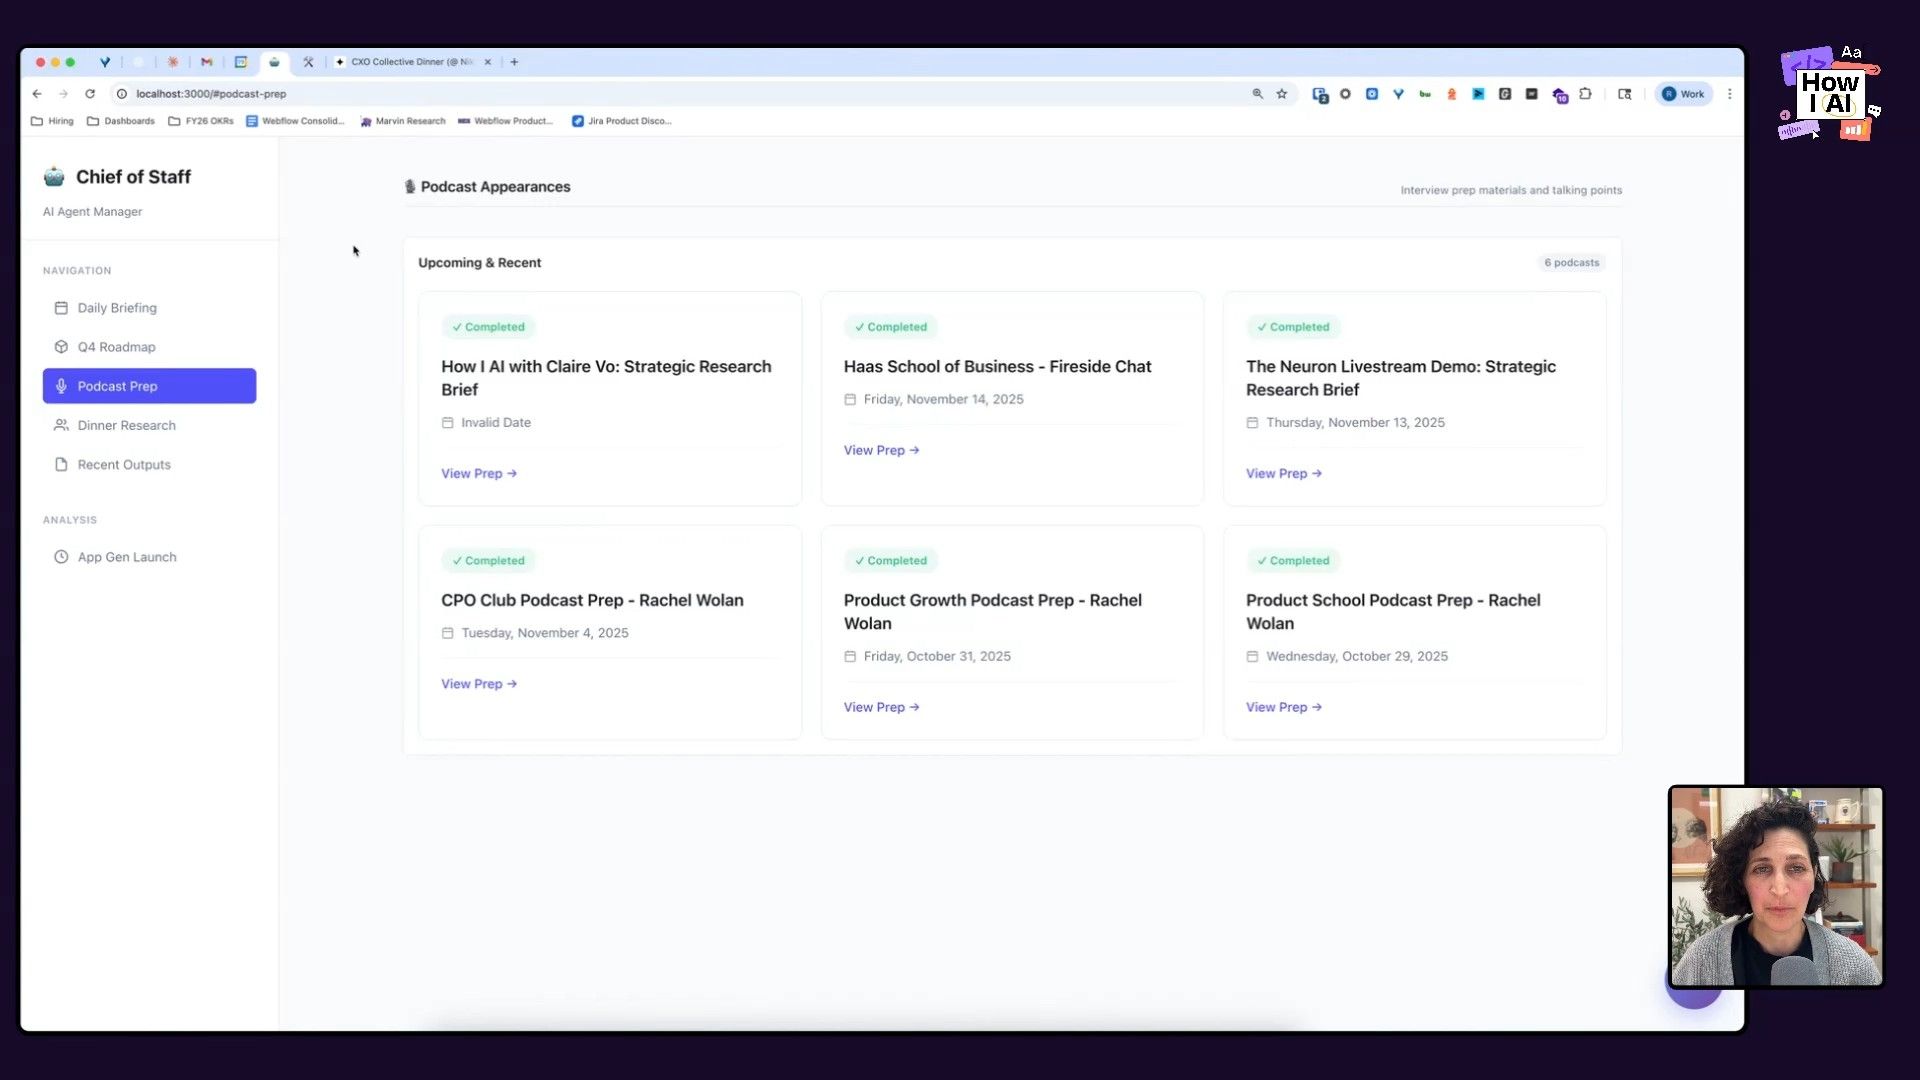Open Daily Briefing in the sidebar

coord(149,308)
